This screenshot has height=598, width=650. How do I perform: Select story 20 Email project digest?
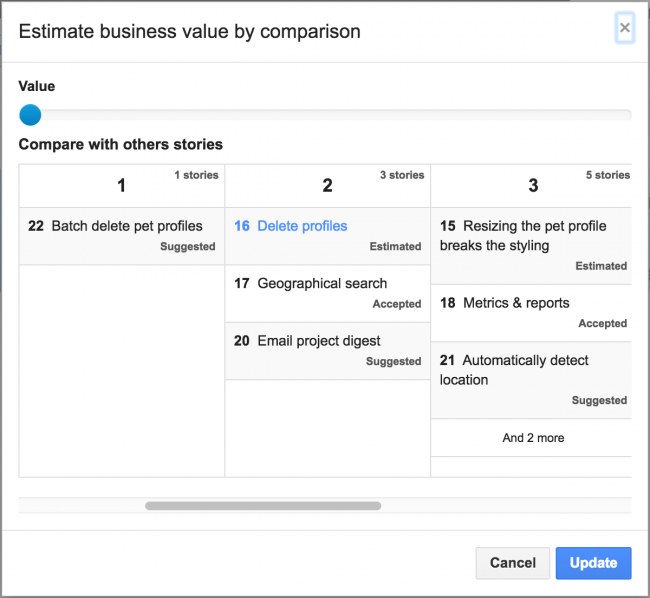[x=327, y=351]
